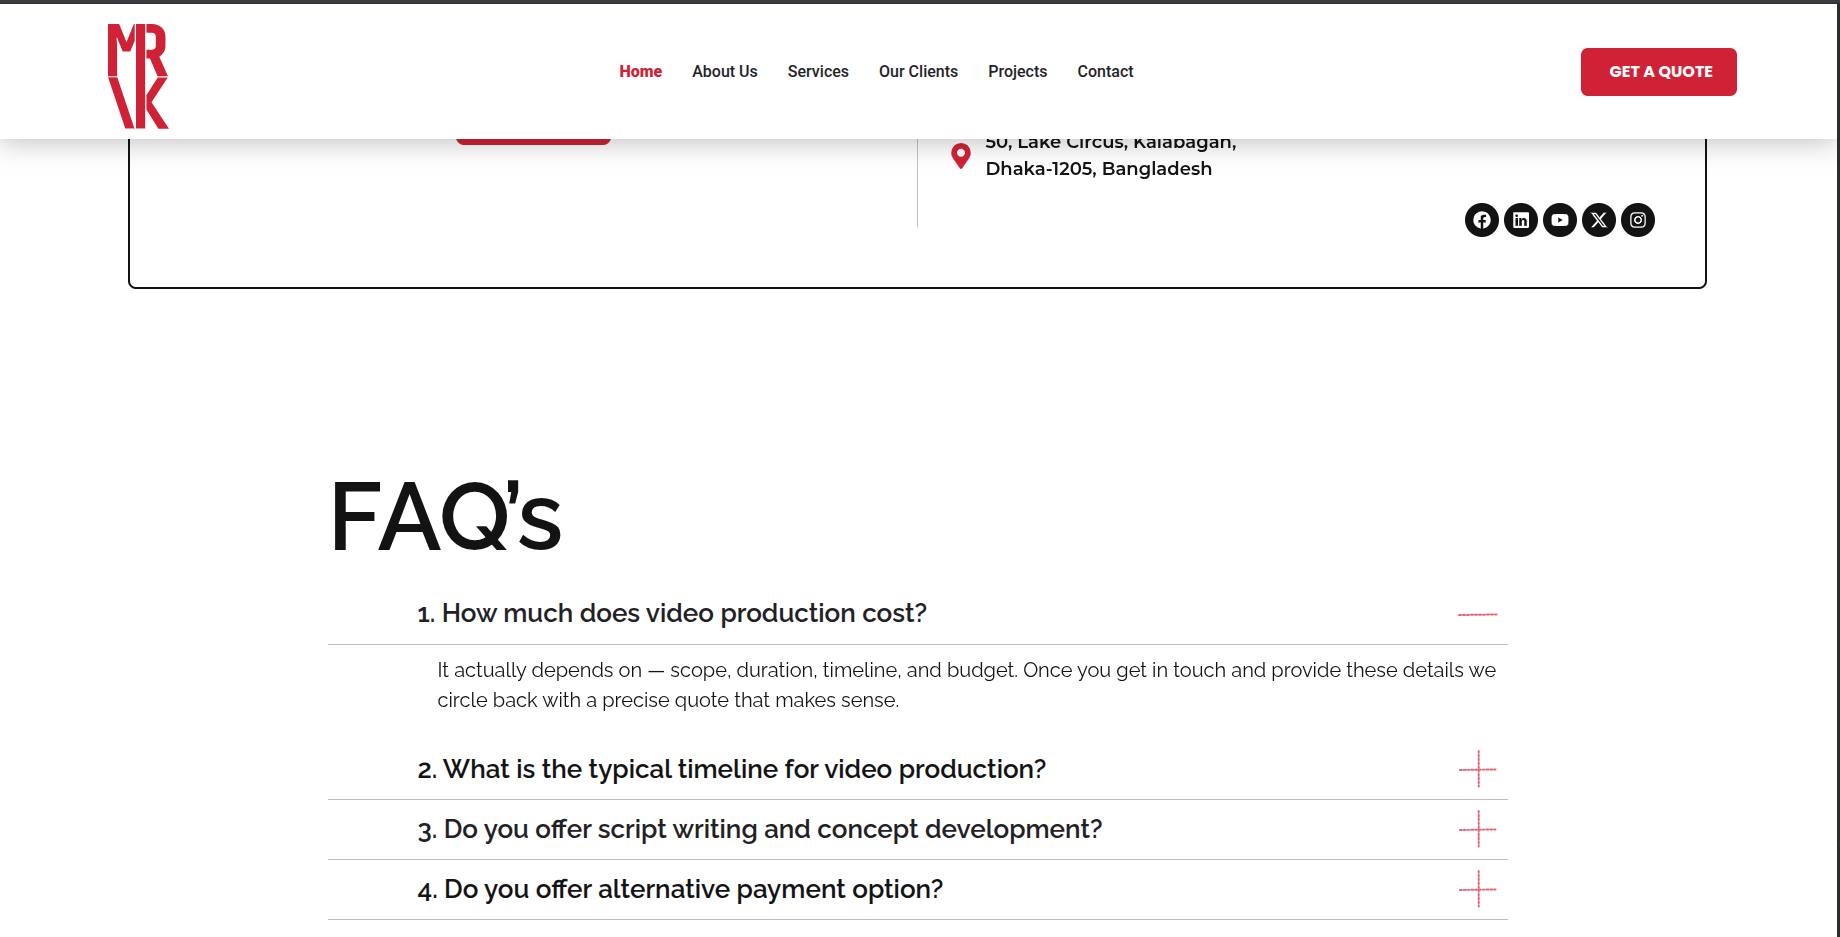Image resolution: width=1840 pixels, height=937 pixels.
Task: Click the Home menu item
Action: [640, 72]
